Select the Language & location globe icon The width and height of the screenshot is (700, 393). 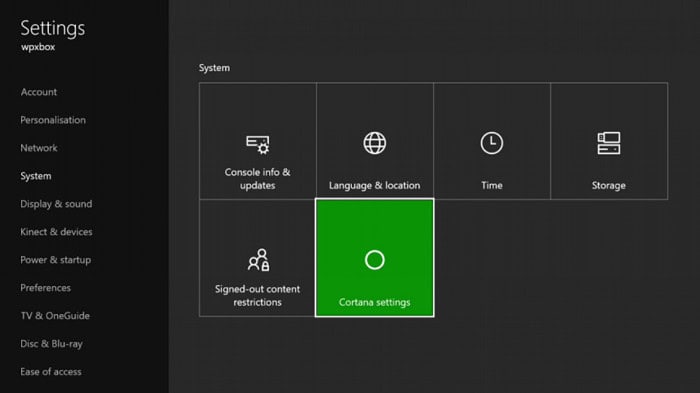pos(375,143)
